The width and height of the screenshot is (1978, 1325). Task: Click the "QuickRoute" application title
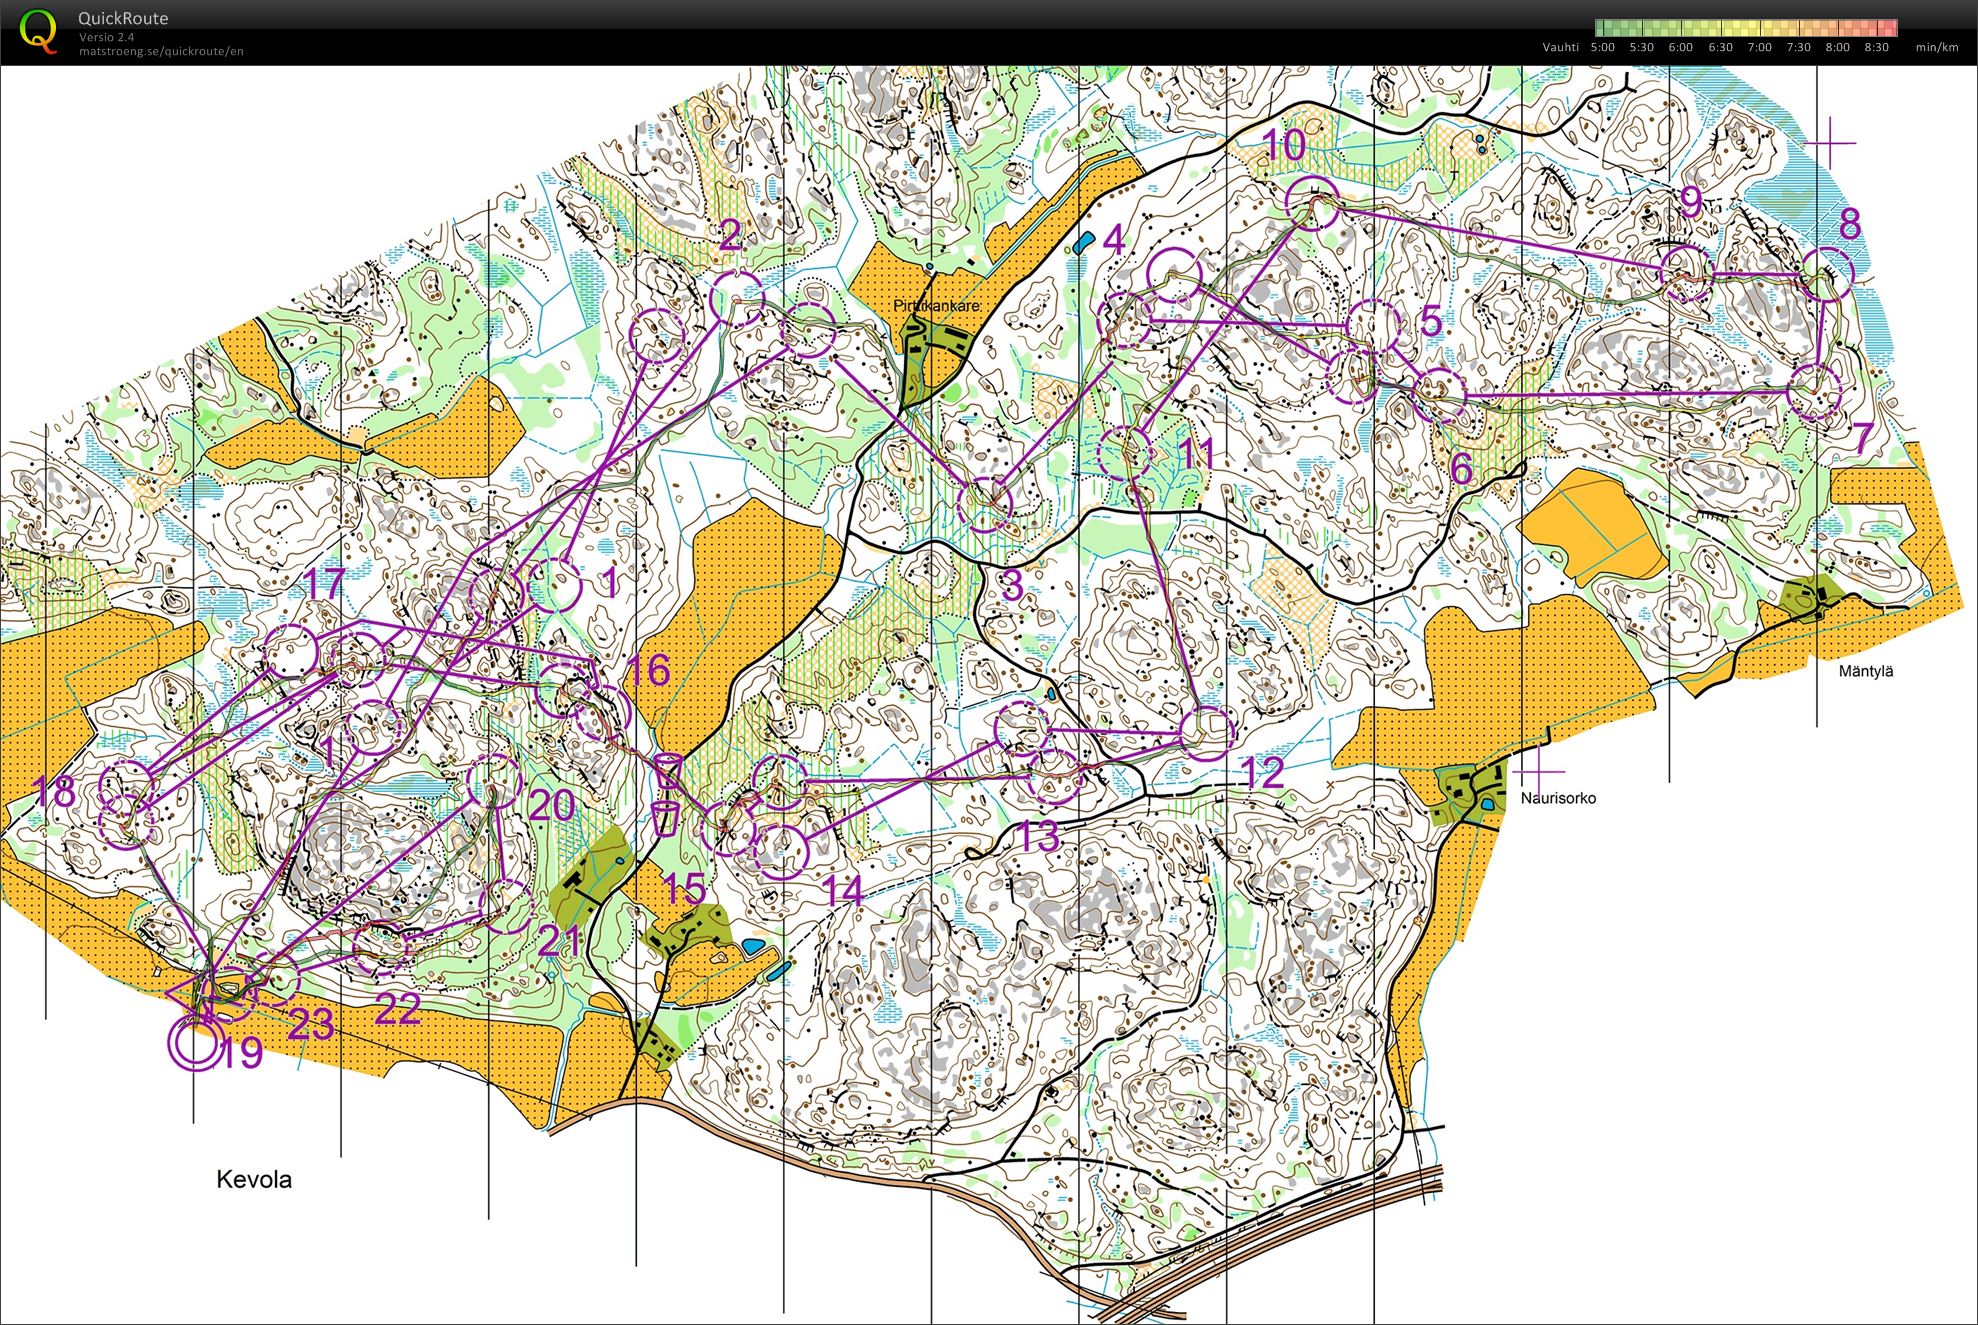(x=122, y=17)
